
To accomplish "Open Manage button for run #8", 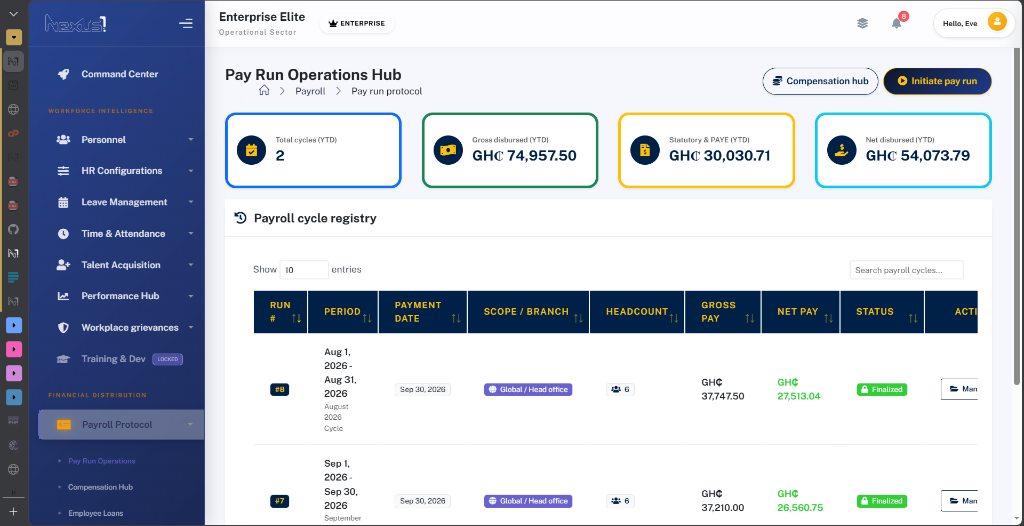I will [x=959, y=389].
